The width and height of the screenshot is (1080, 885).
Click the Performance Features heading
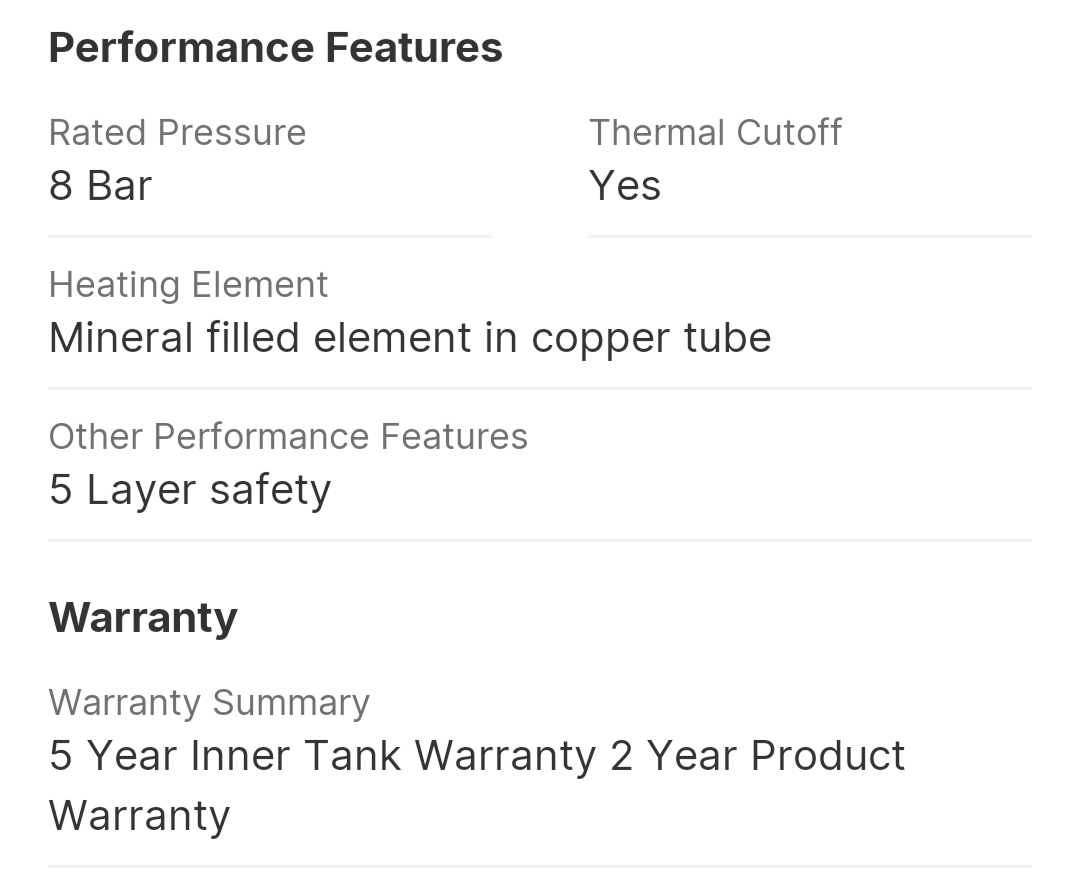[275, 48]
